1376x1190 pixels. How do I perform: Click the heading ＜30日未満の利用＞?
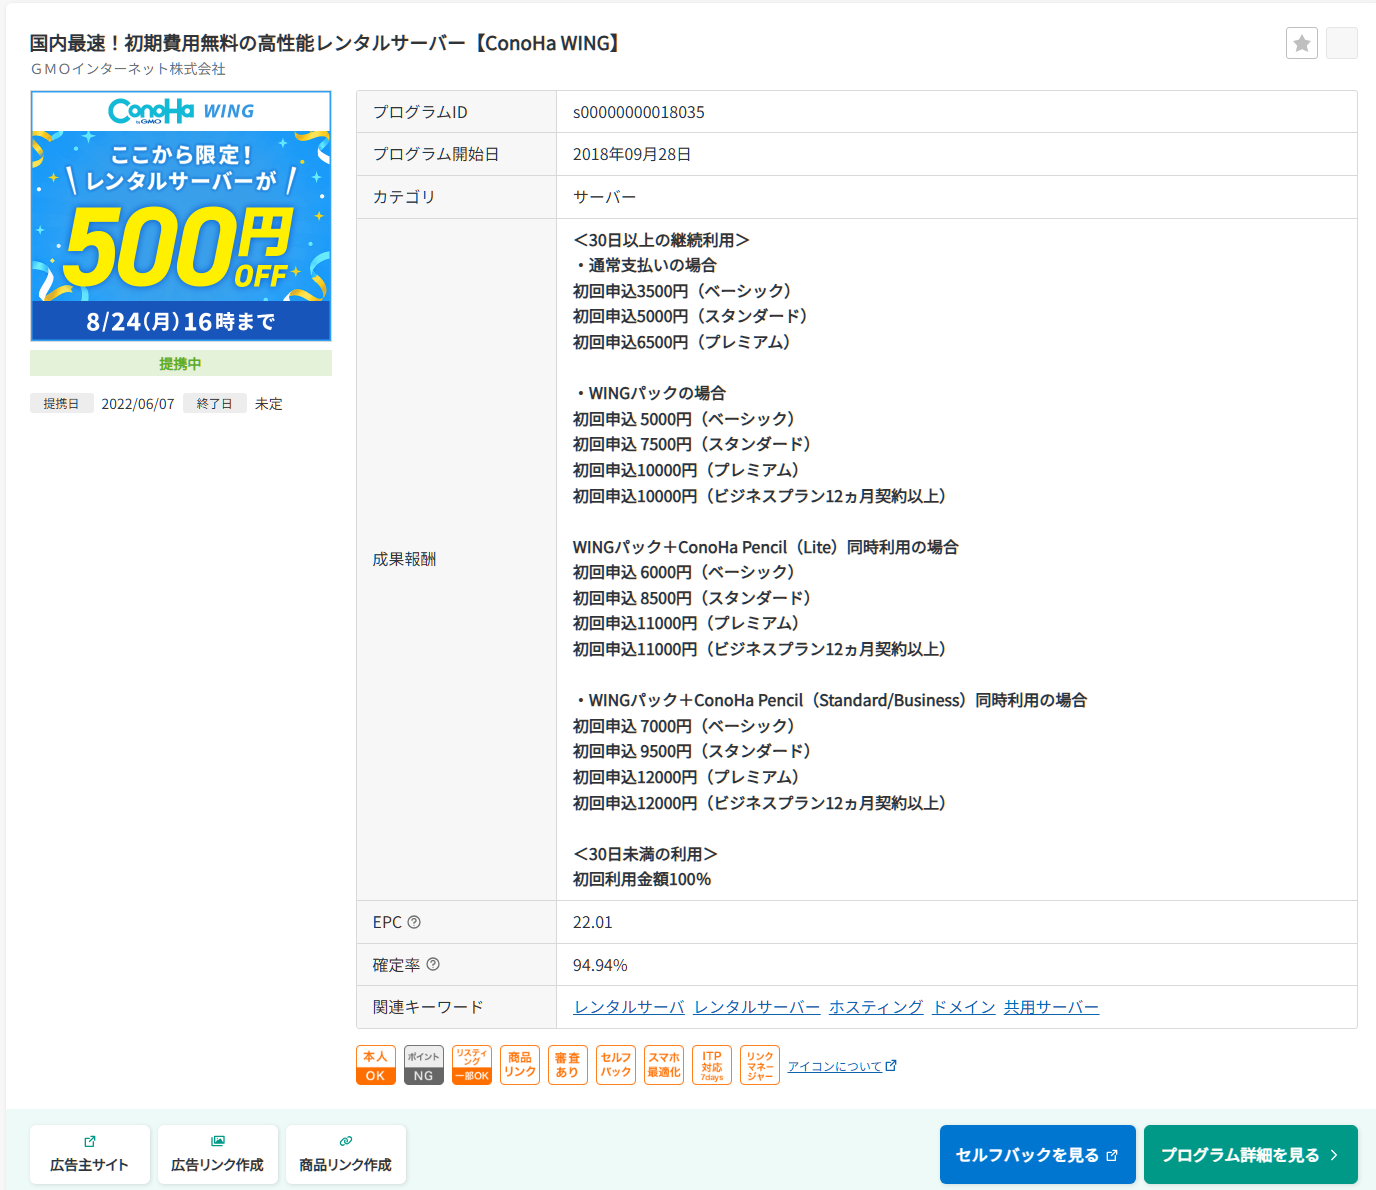[x=646, y=854]
